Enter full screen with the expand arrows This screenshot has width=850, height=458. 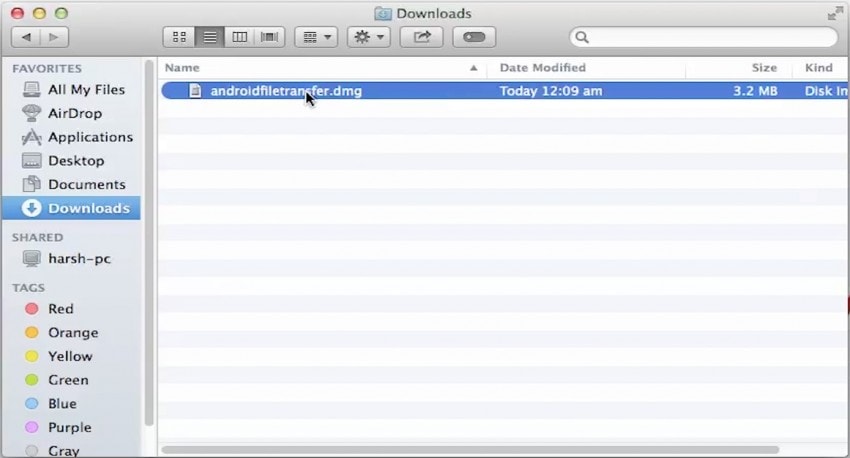tap(835, 14)
